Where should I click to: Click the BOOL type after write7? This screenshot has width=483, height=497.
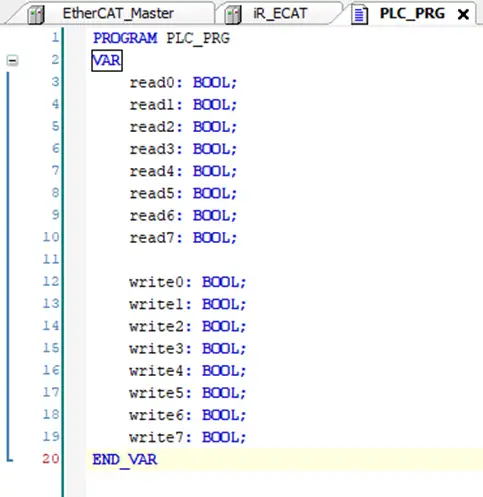click(221, 437)
